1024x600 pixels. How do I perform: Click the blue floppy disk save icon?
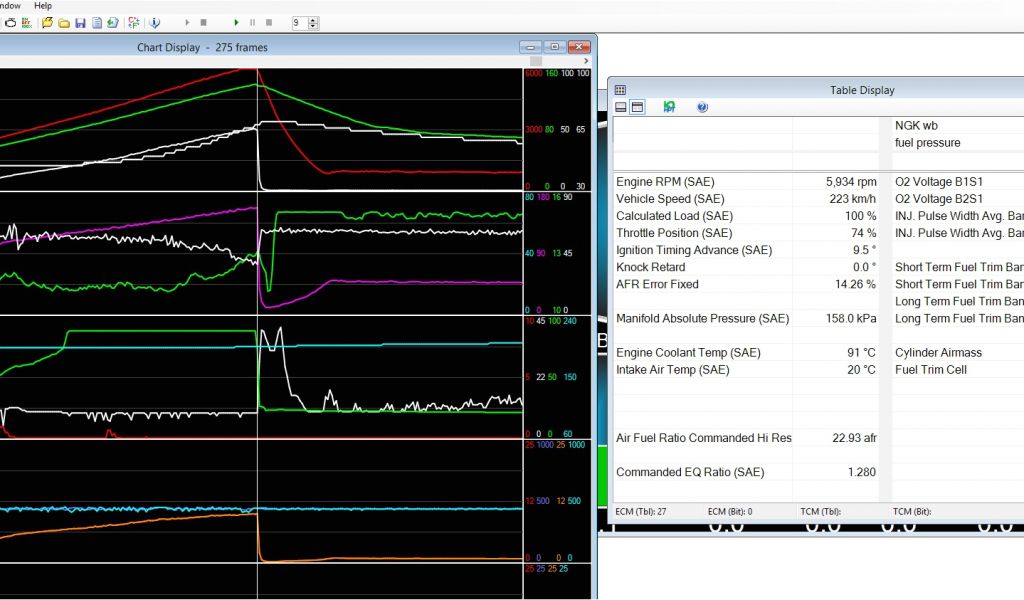click(x=80, y=22)
